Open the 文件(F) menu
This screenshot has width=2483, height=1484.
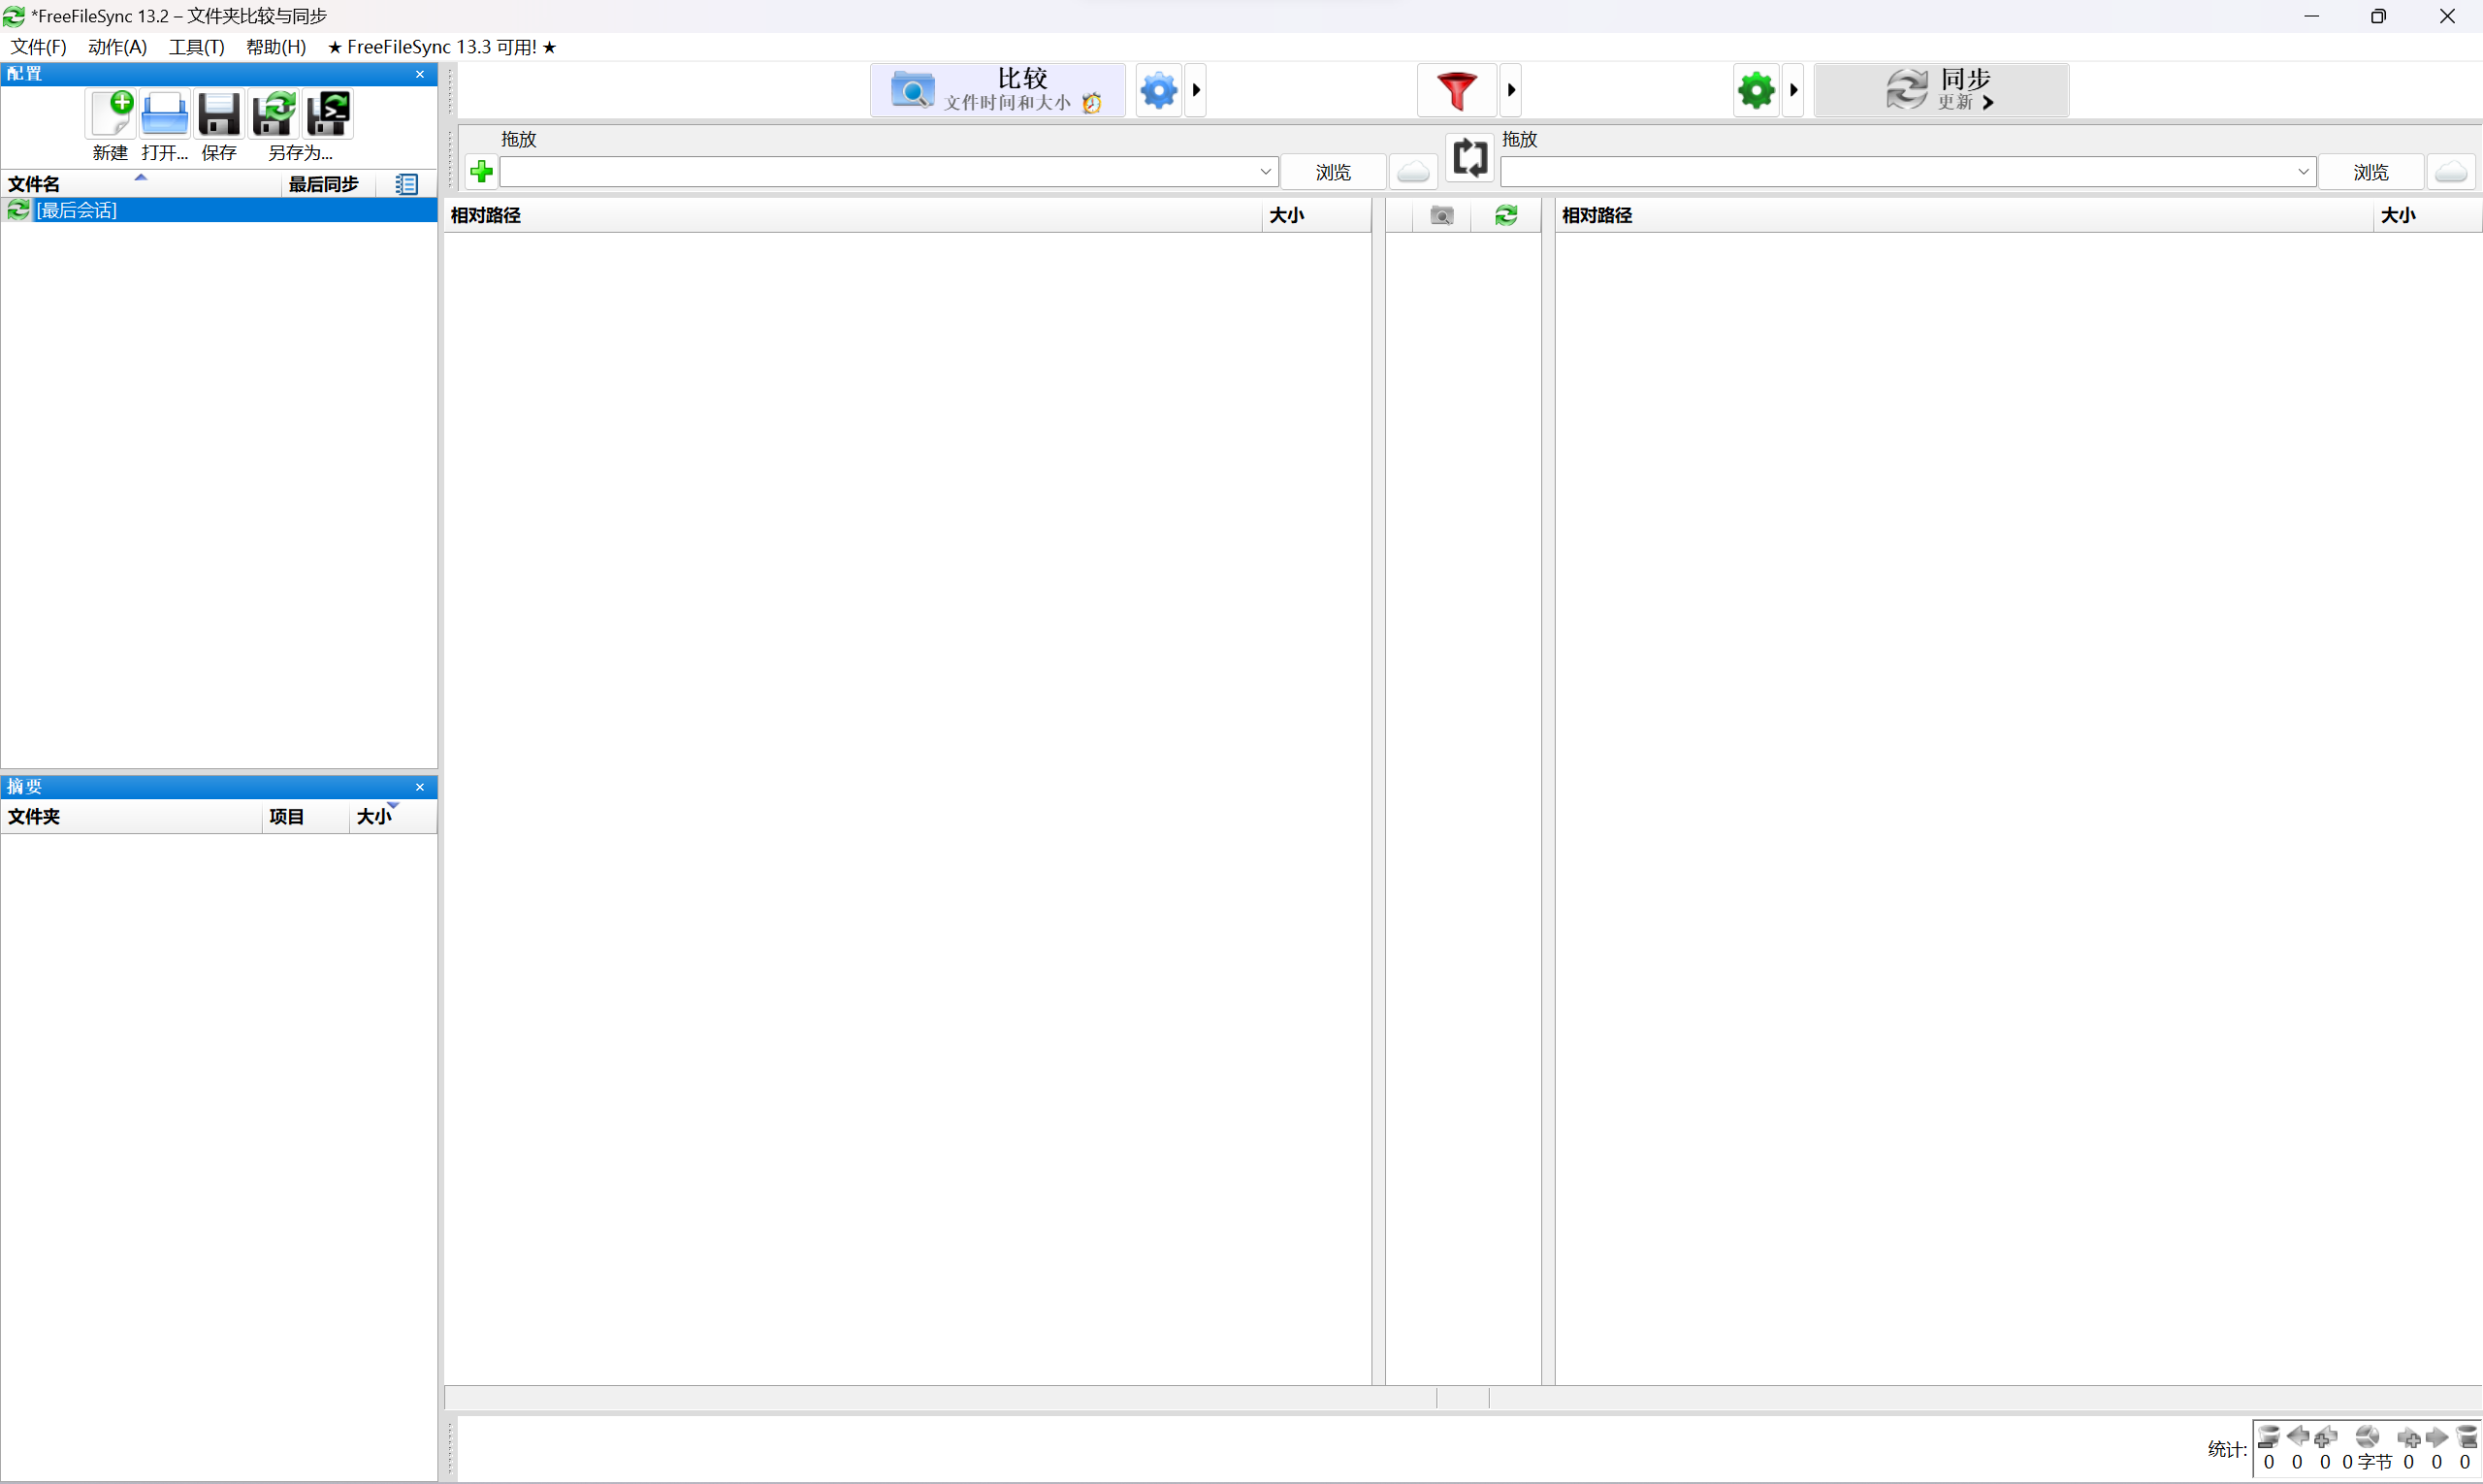(39, 47)
